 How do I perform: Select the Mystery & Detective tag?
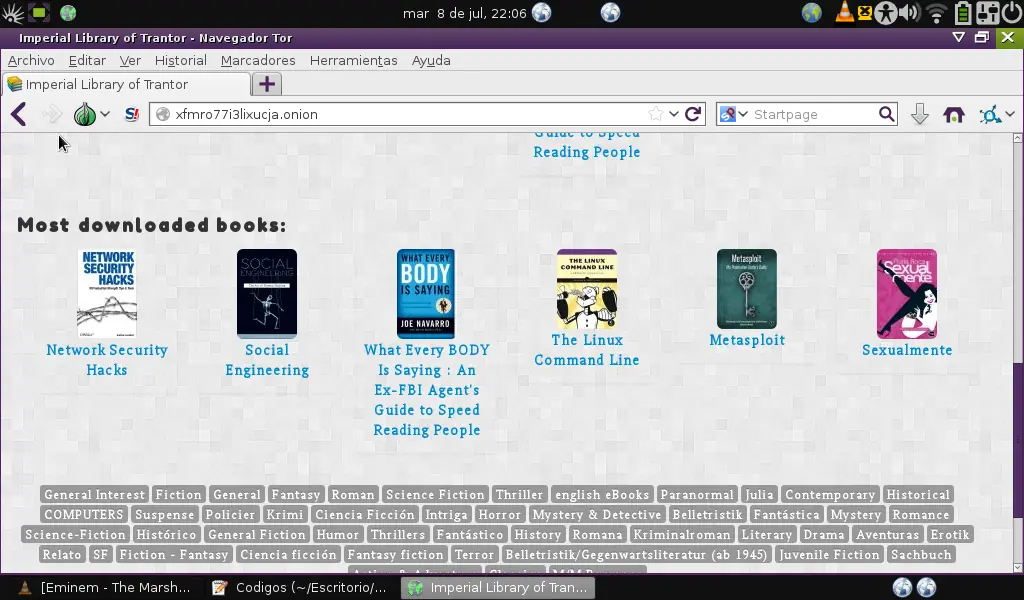point(597,514)
